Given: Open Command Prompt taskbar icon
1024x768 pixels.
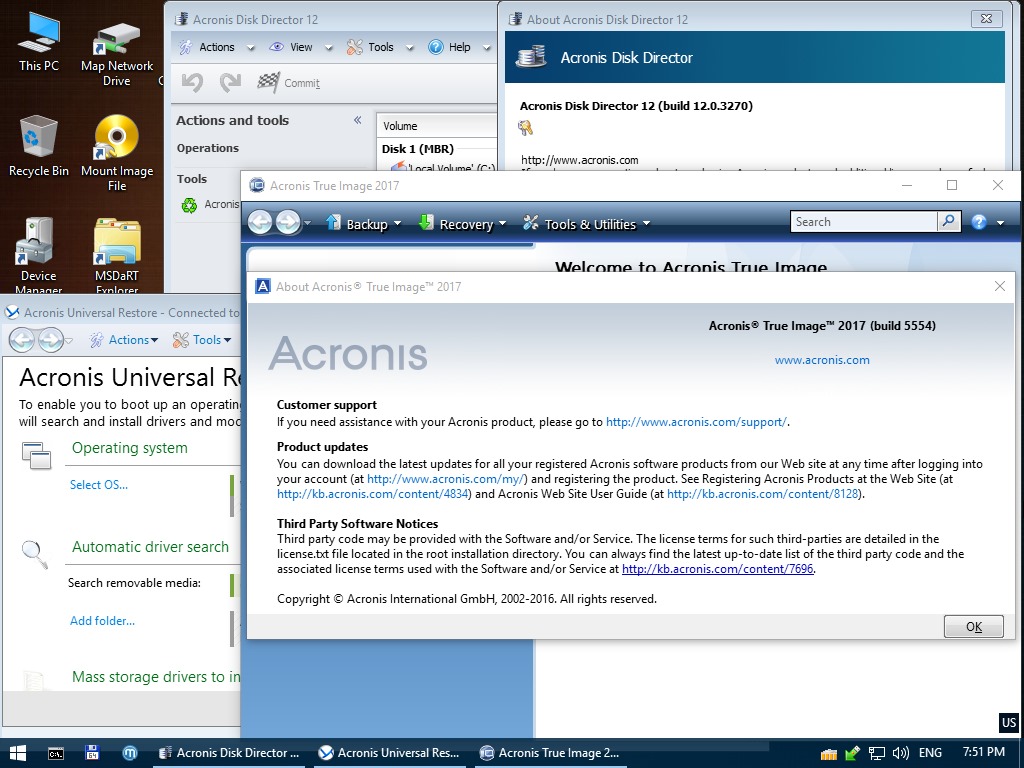Looking at the screenshot, I should tap(56, 753).
